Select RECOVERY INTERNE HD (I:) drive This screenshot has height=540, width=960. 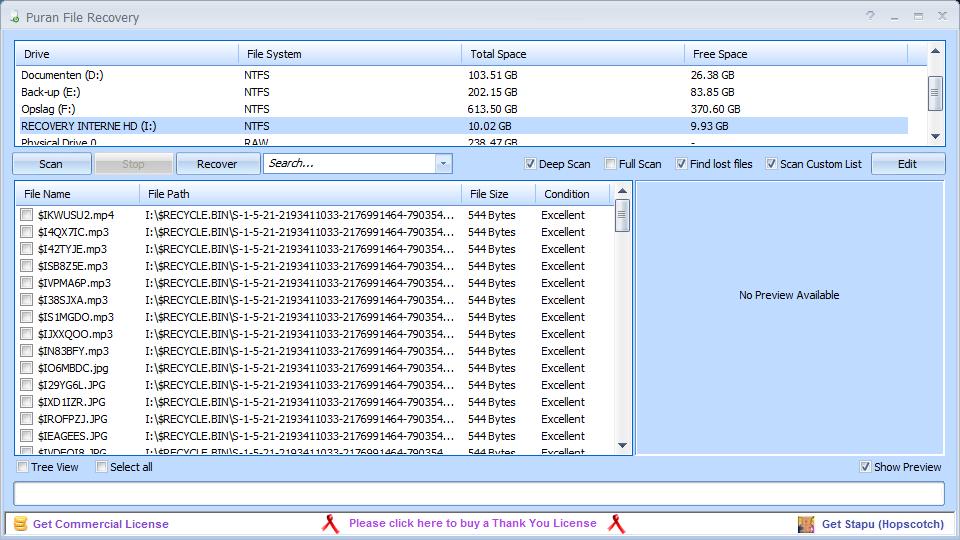pos(463,126)
